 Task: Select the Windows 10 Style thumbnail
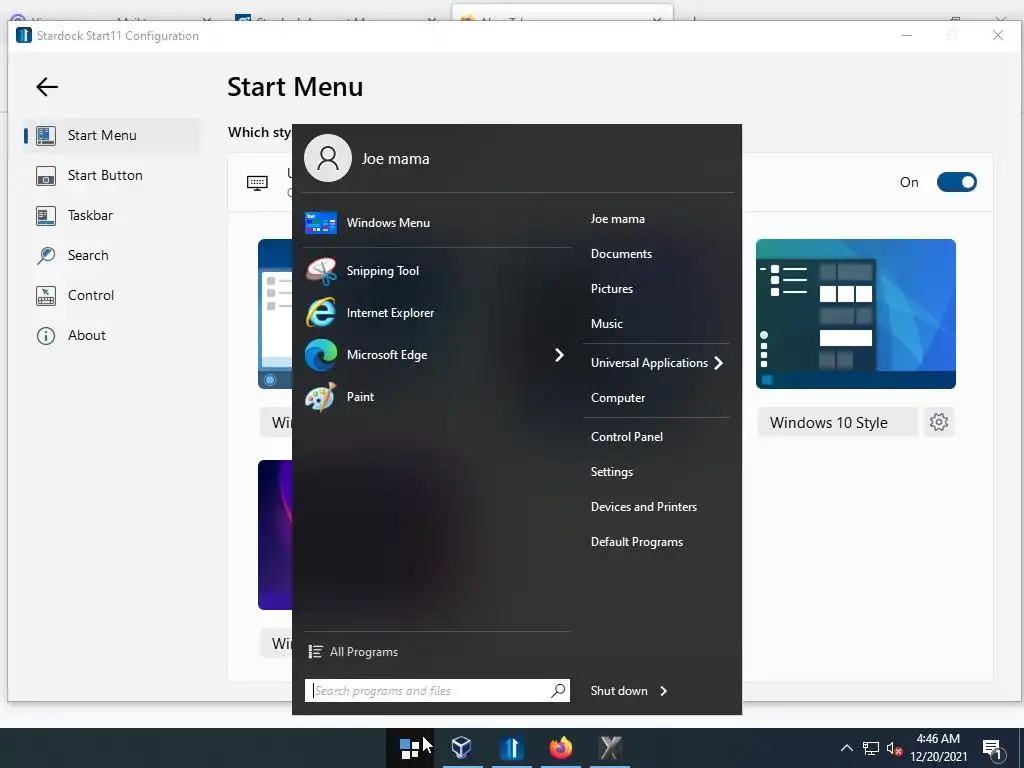pos(856,313)
